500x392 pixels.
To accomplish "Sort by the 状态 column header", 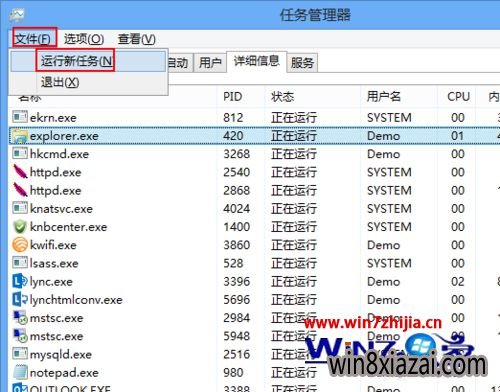I will point(283,97).
